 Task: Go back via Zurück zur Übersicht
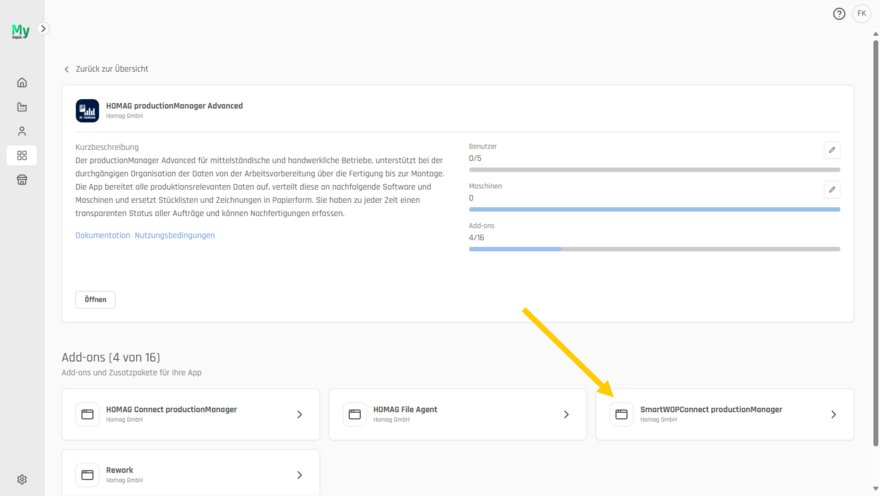point(106,69)
